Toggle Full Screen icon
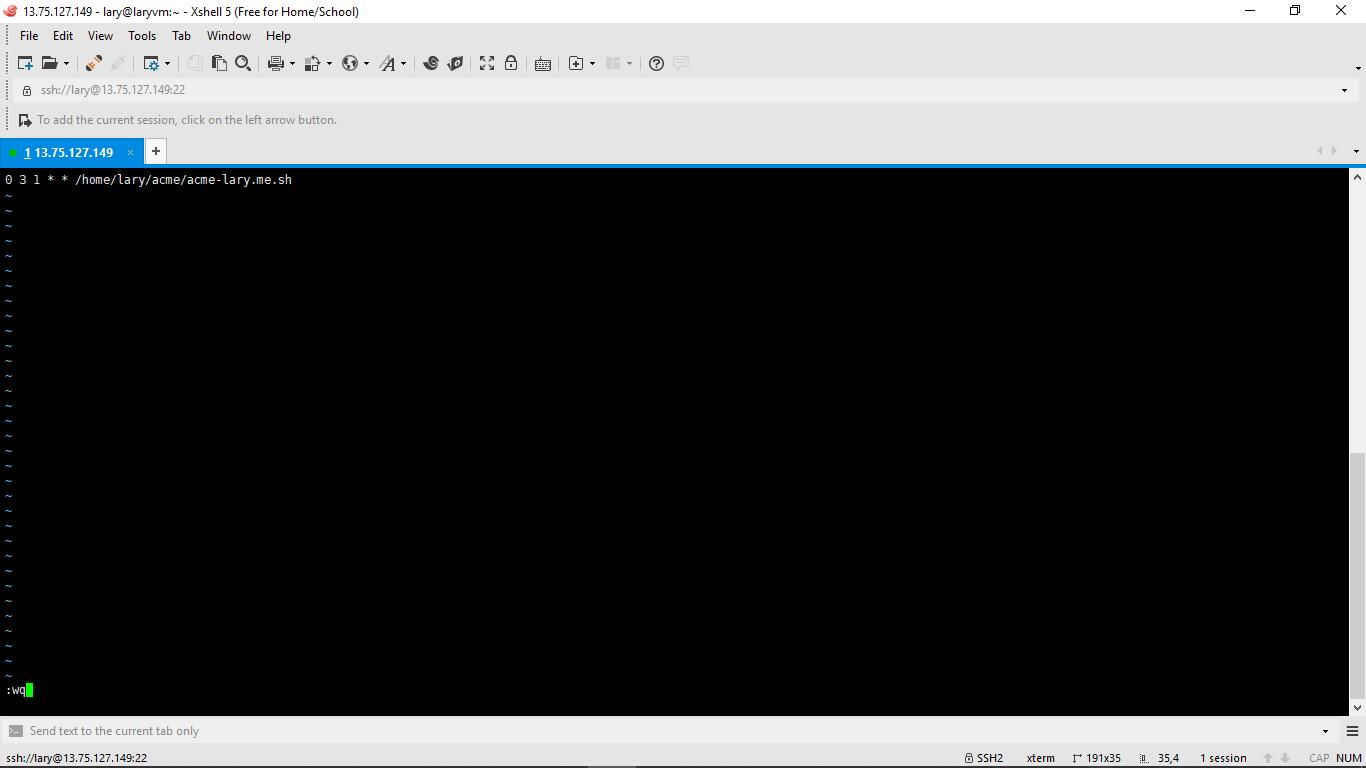 [487, 63]
